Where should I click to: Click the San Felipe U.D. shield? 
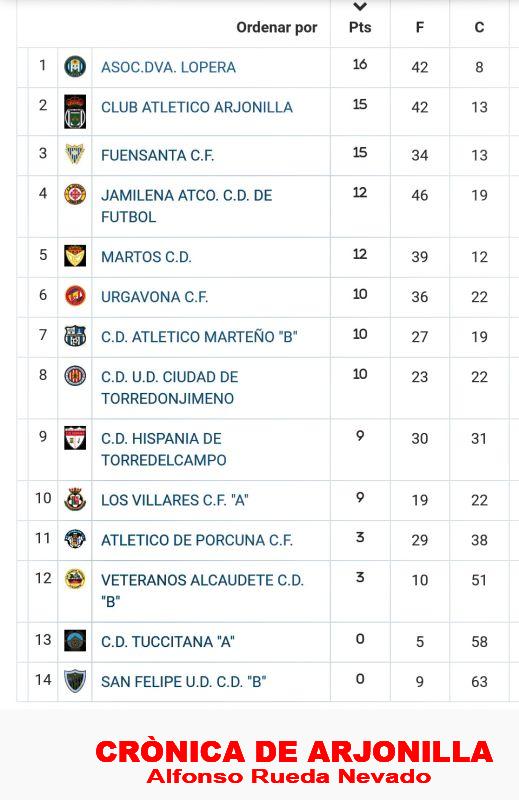point(75,681)
